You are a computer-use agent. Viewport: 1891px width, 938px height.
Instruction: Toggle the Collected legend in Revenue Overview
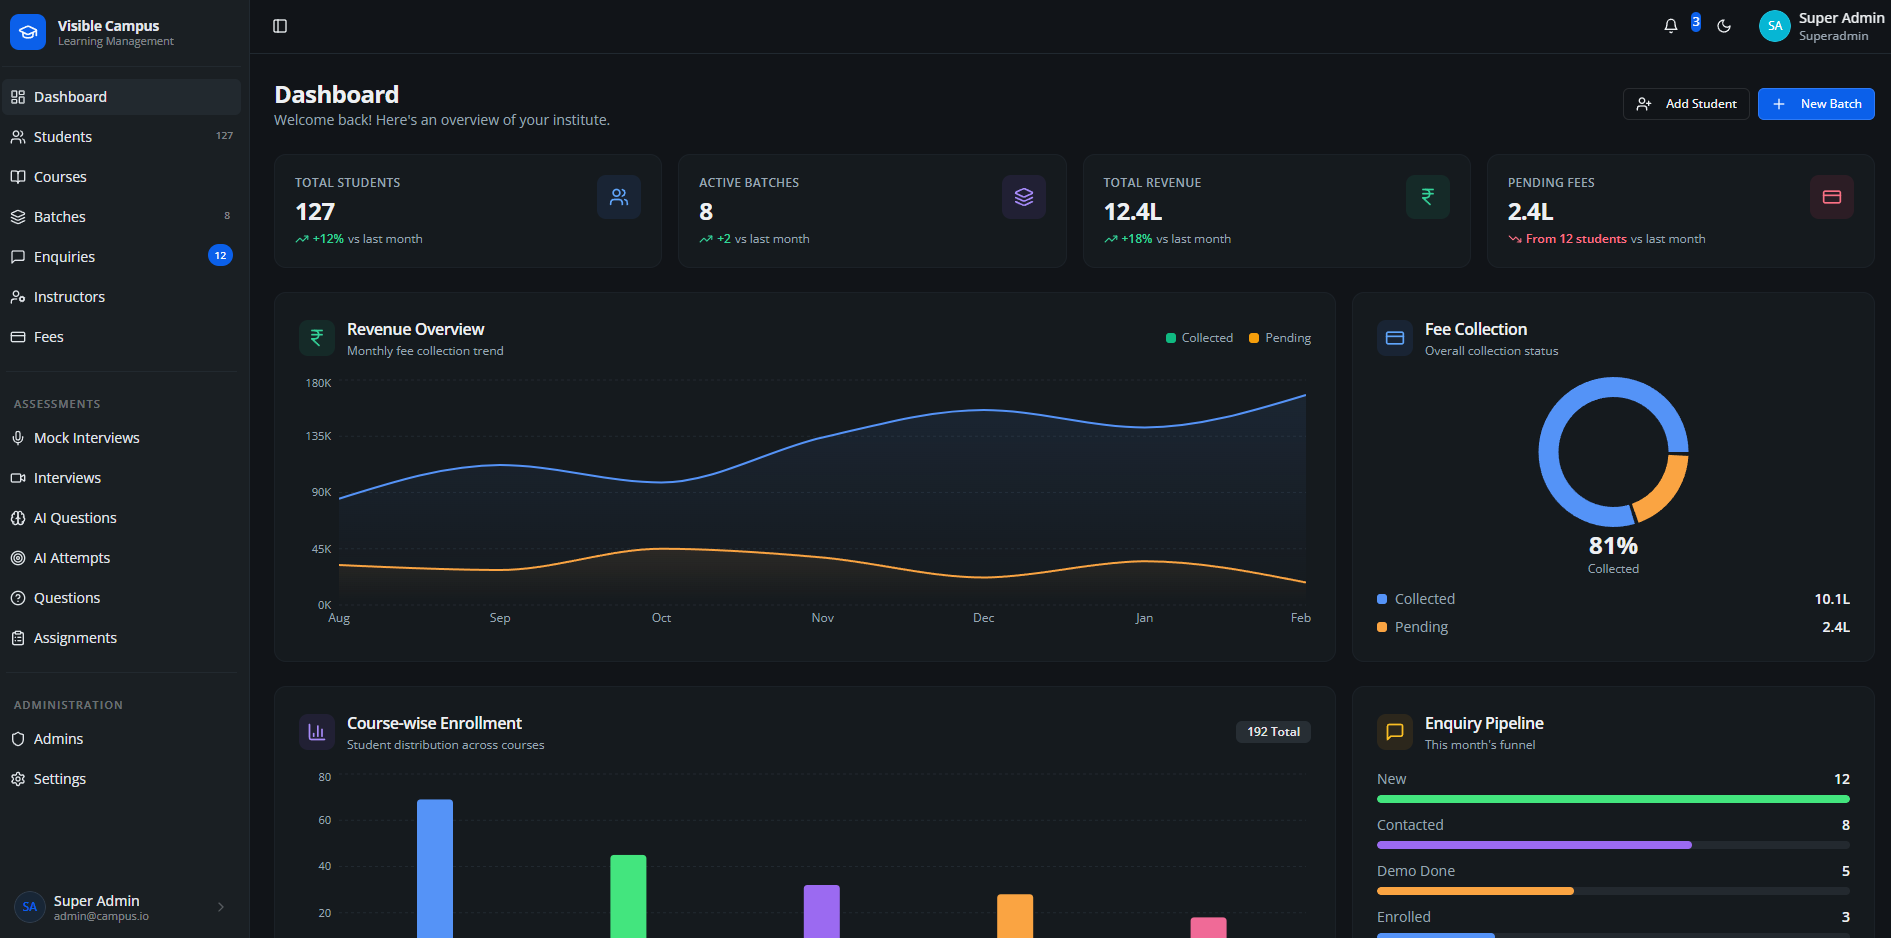(1198, 337)
